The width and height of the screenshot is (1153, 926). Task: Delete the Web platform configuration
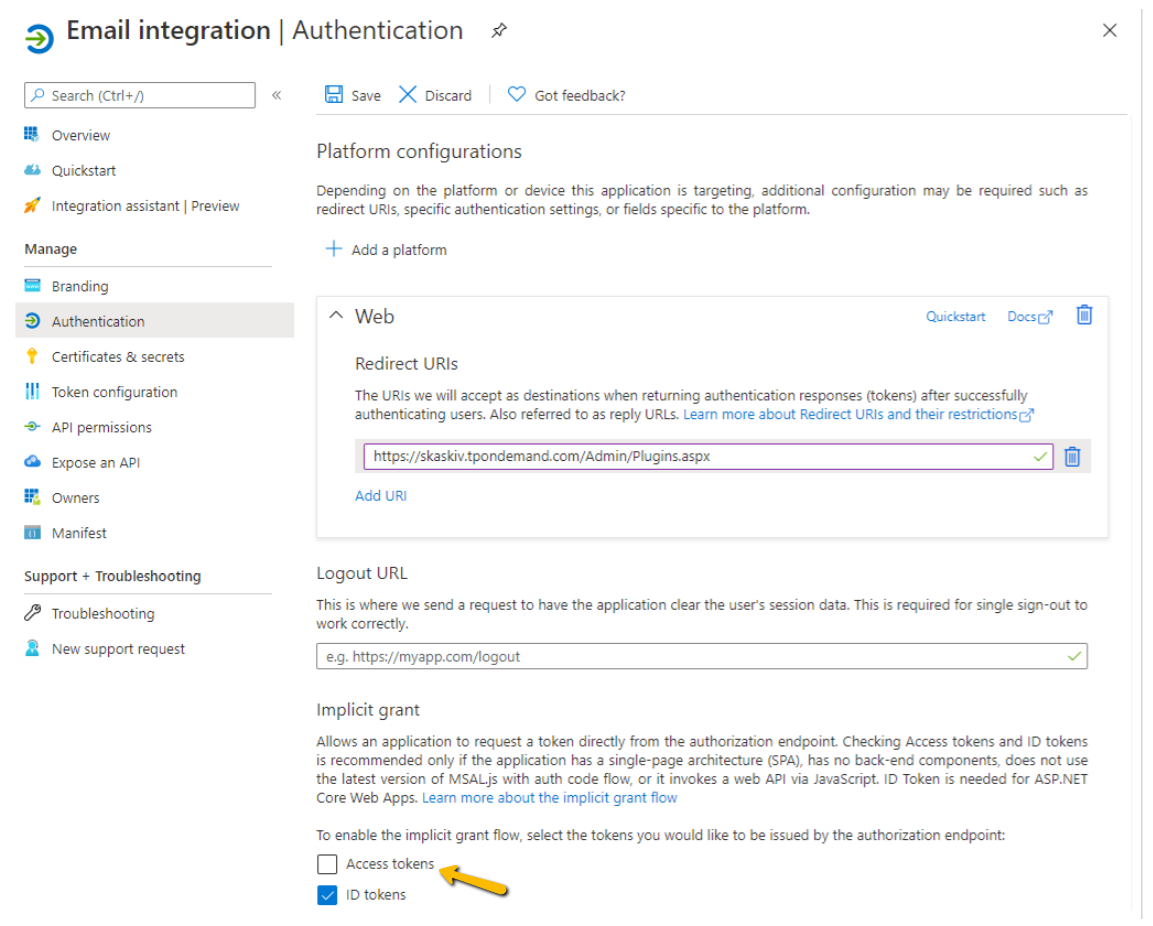point(1084,315)
